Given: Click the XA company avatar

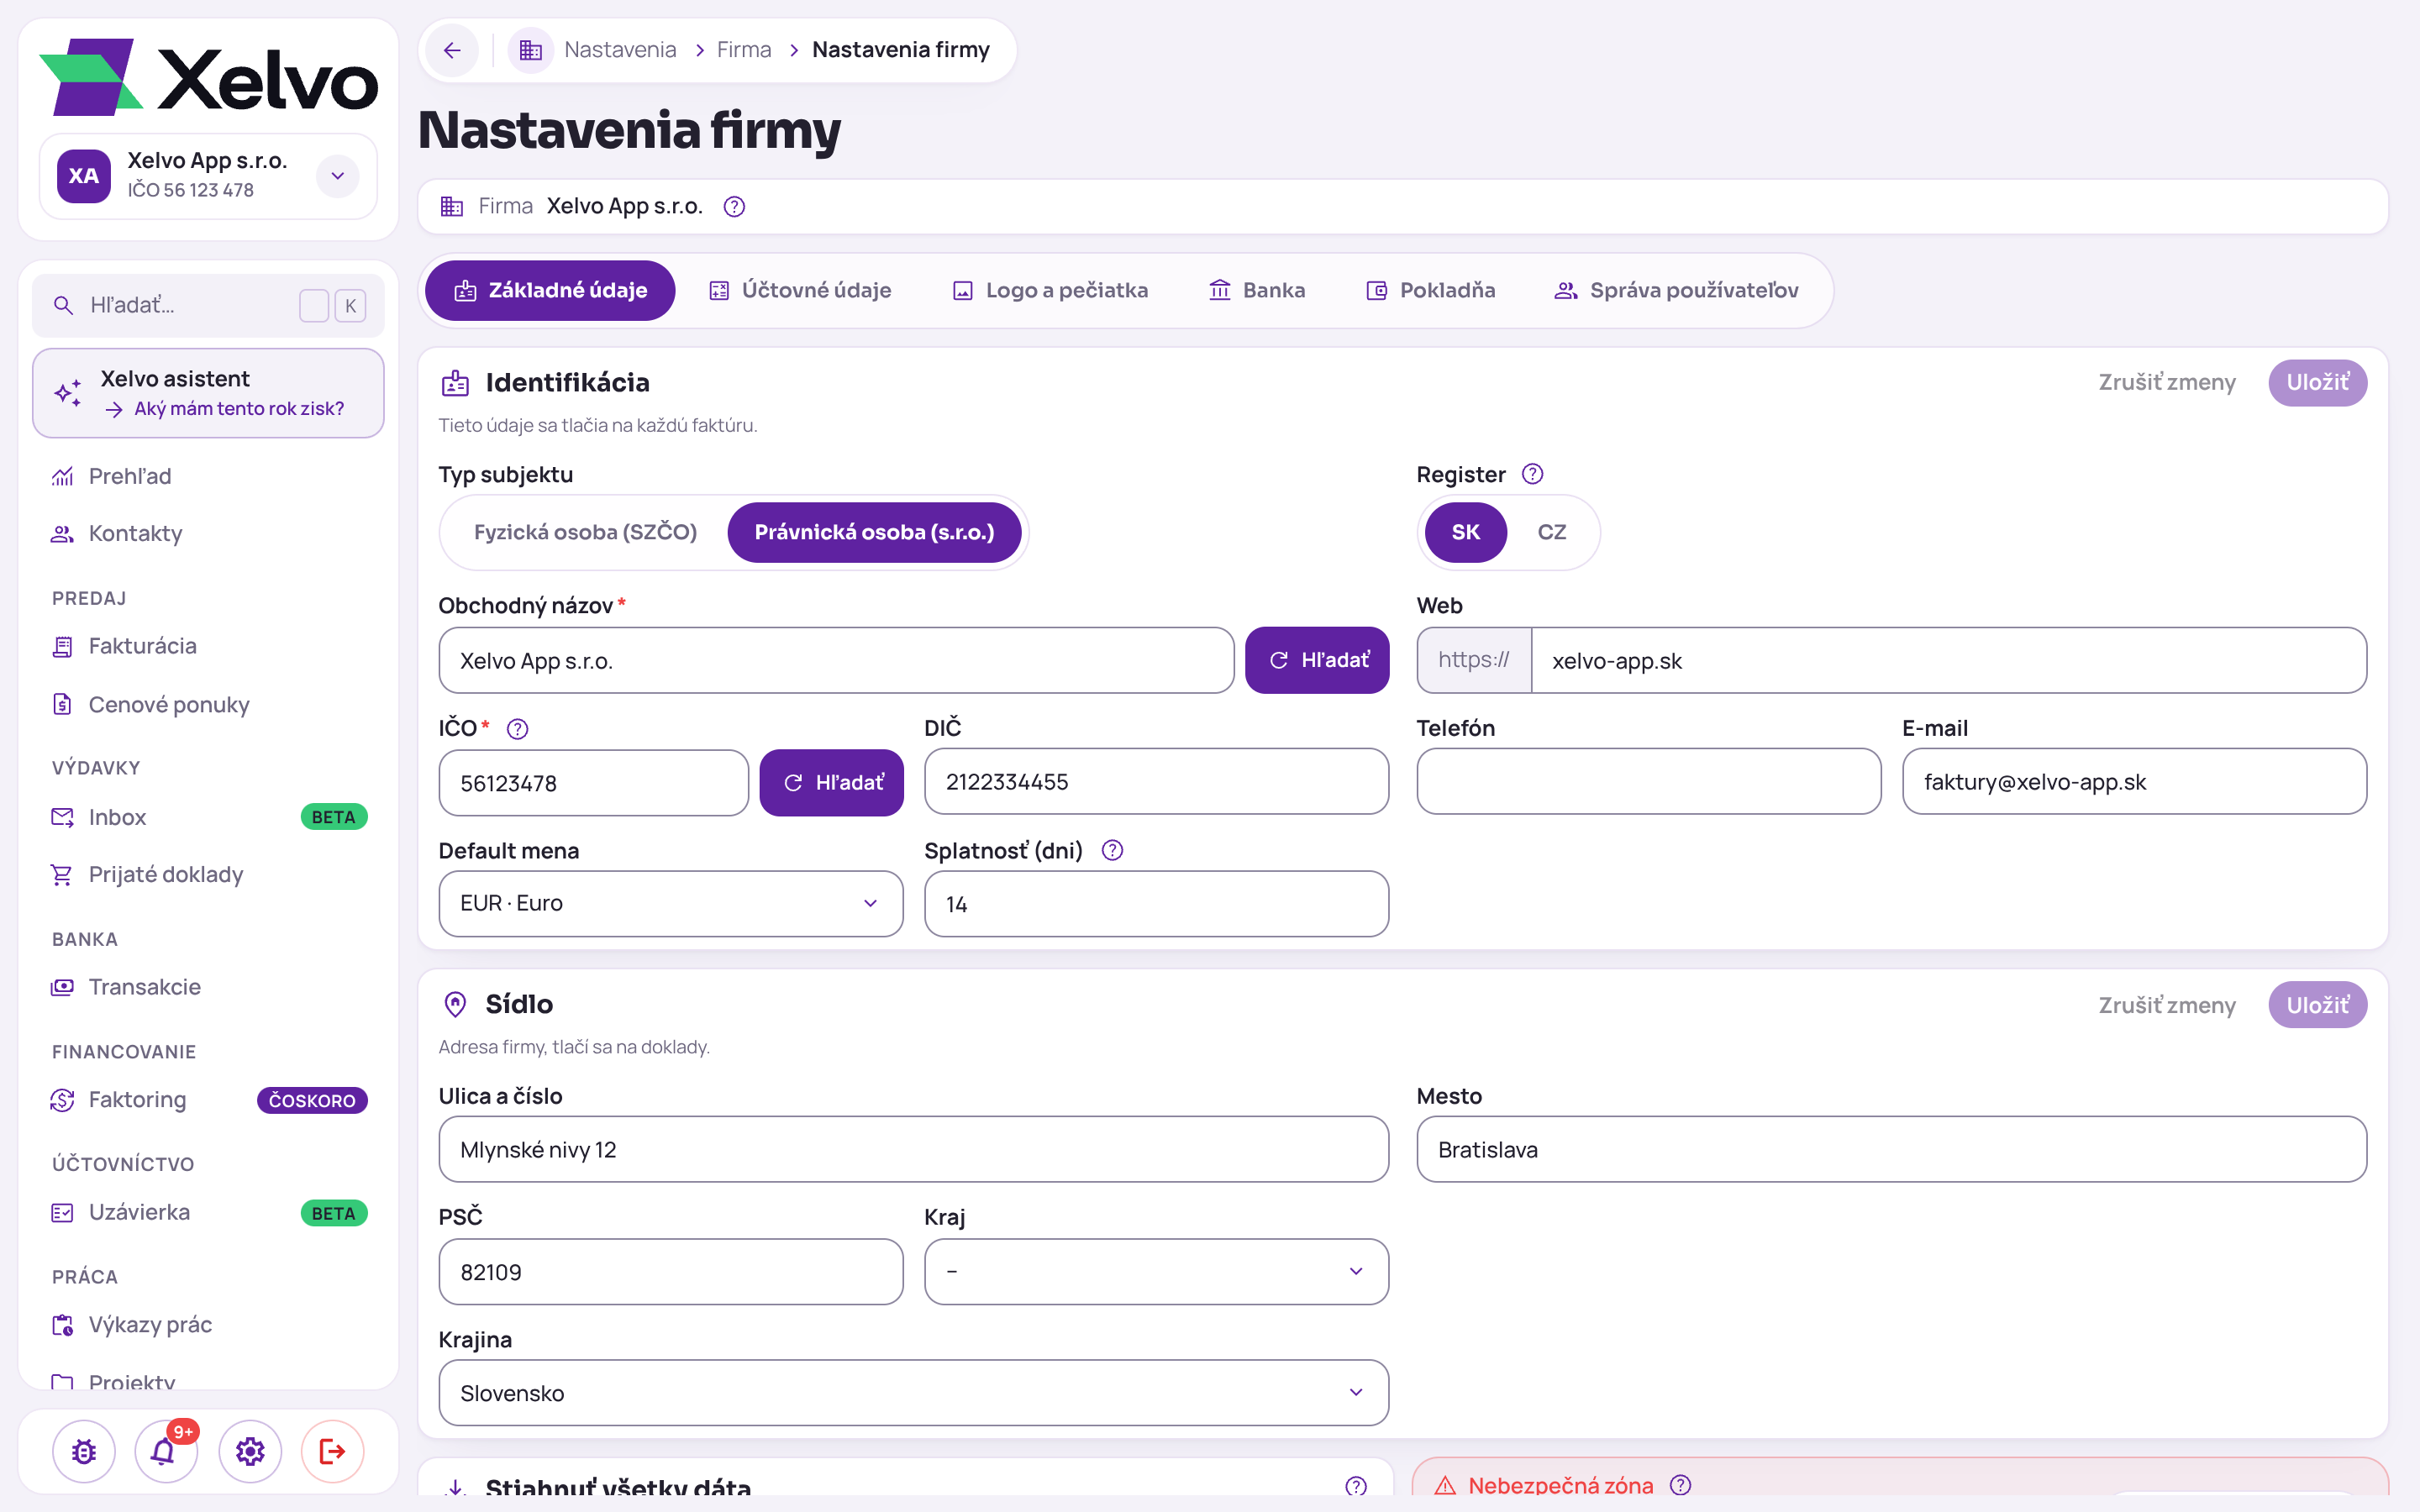Looking at the screenshot, I should pyautogui.click(x=84, y=176).
